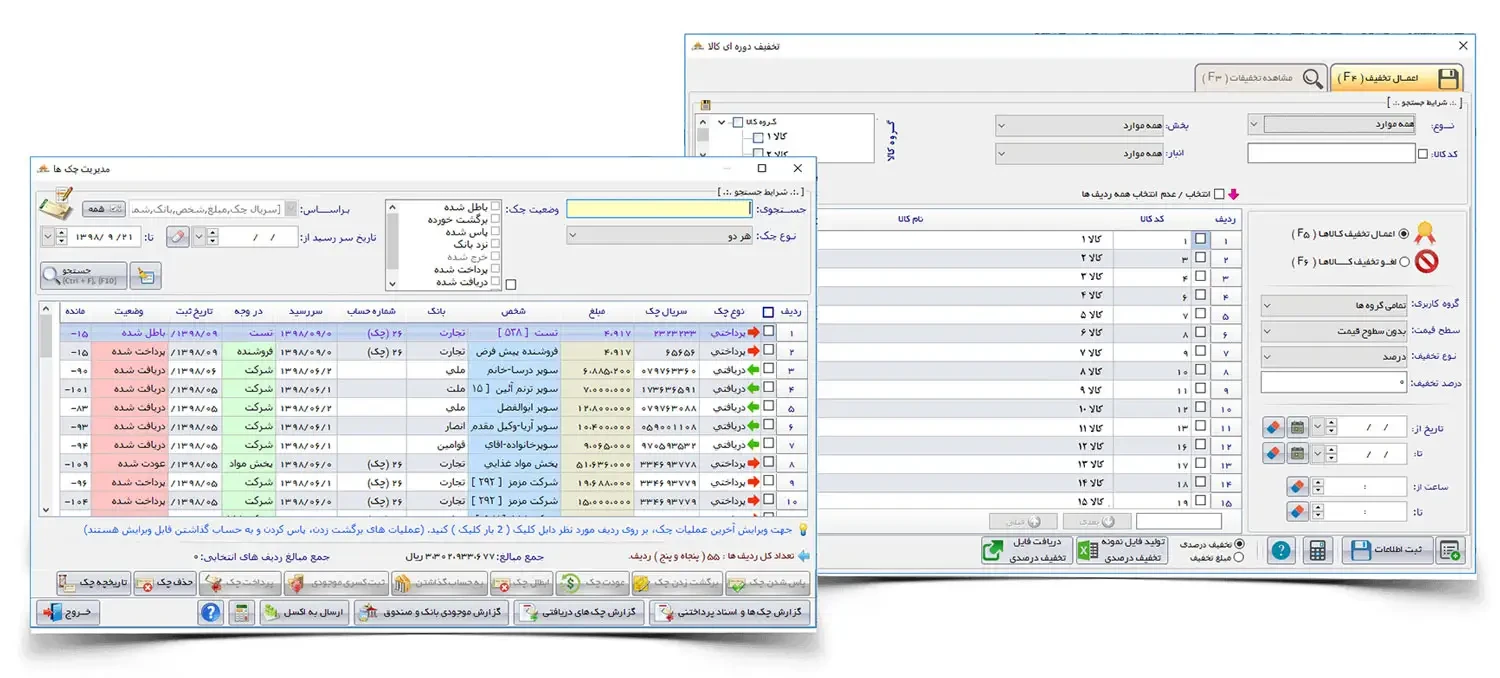The height and width of the screenshot is (678, 1500).
Task: Check the 'باطل شده' cheque status checkbox
Action: (x=495, y=206)
